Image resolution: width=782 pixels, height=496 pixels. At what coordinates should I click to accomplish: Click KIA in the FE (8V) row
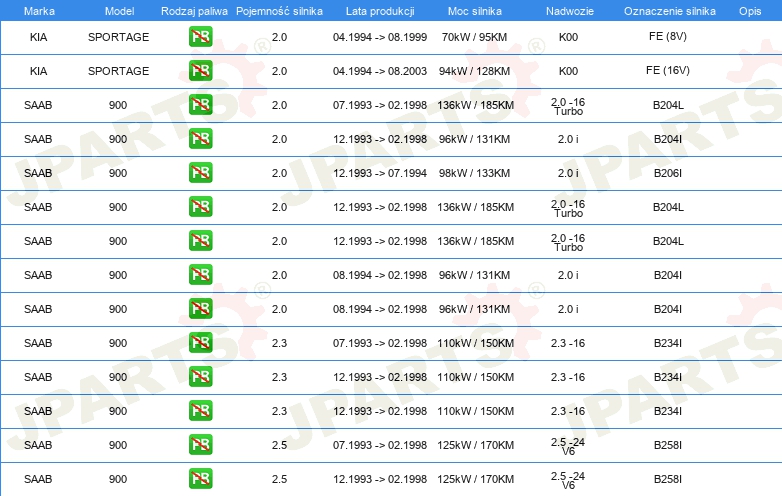click(38, 37)
